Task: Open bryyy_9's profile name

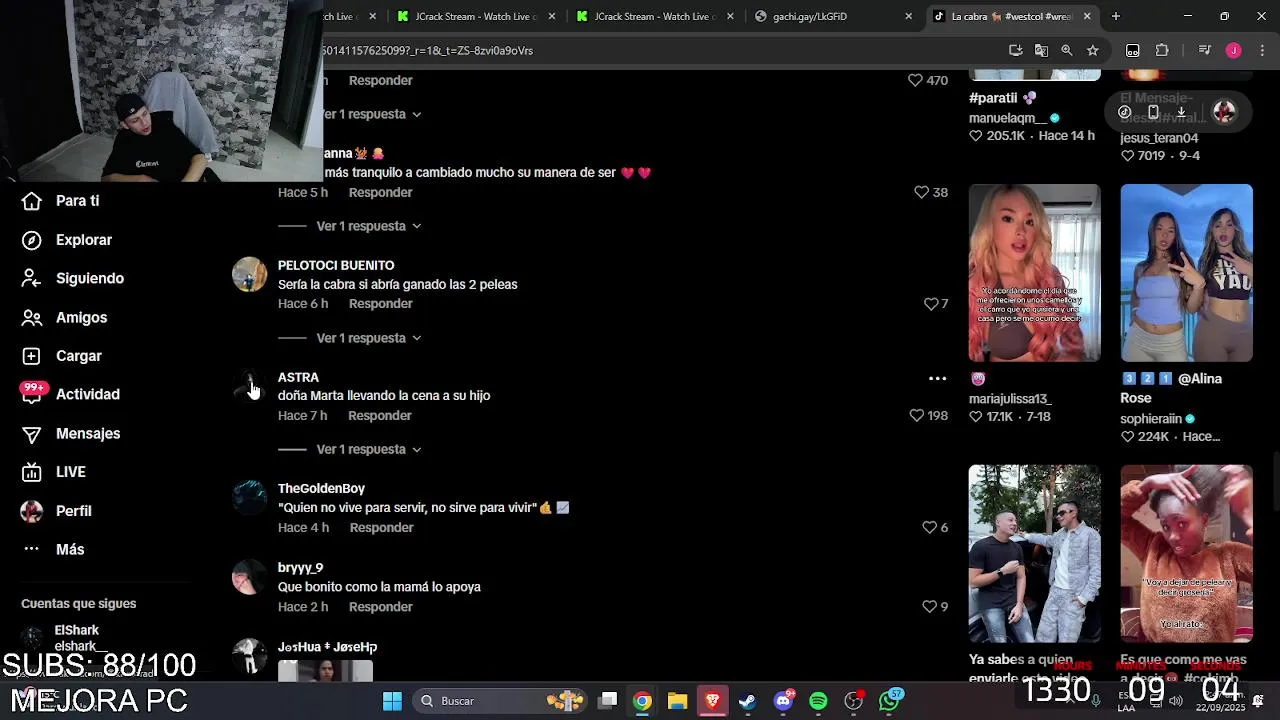Action: tap(300, 567)
